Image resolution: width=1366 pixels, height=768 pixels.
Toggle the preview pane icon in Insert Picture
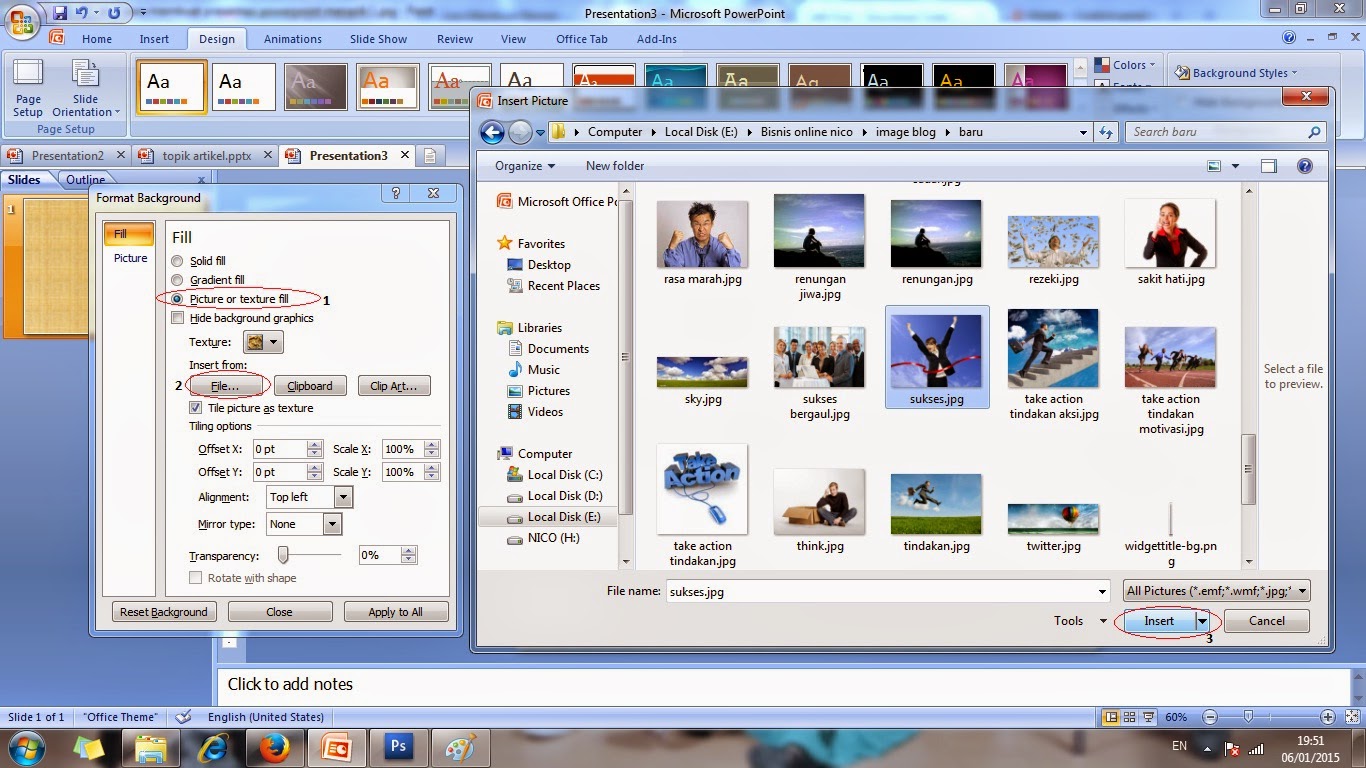click(x=1269, y=166)
